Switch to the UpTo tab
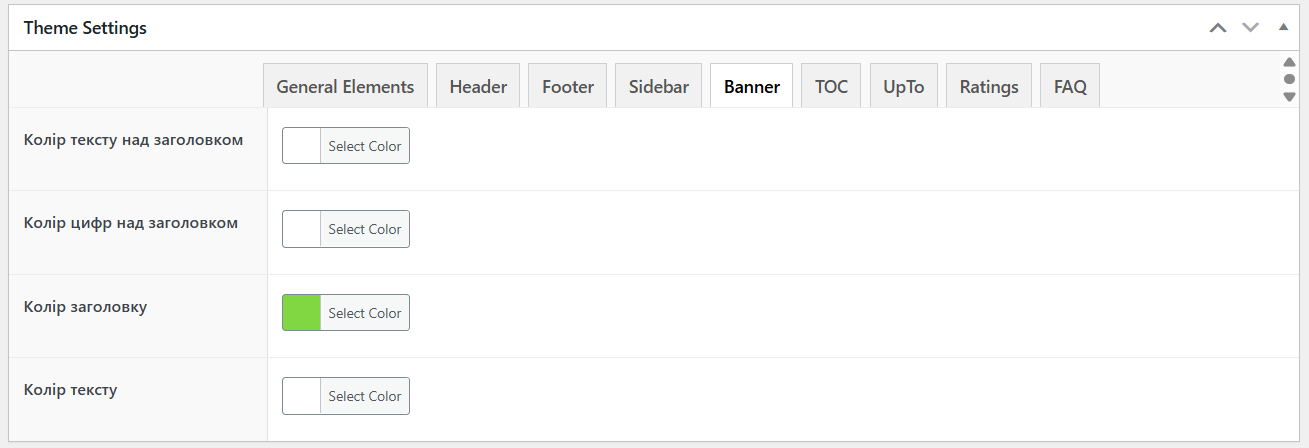Image resolution: width=1309 pixels, height=448 pixels. (x=903, y=87)
